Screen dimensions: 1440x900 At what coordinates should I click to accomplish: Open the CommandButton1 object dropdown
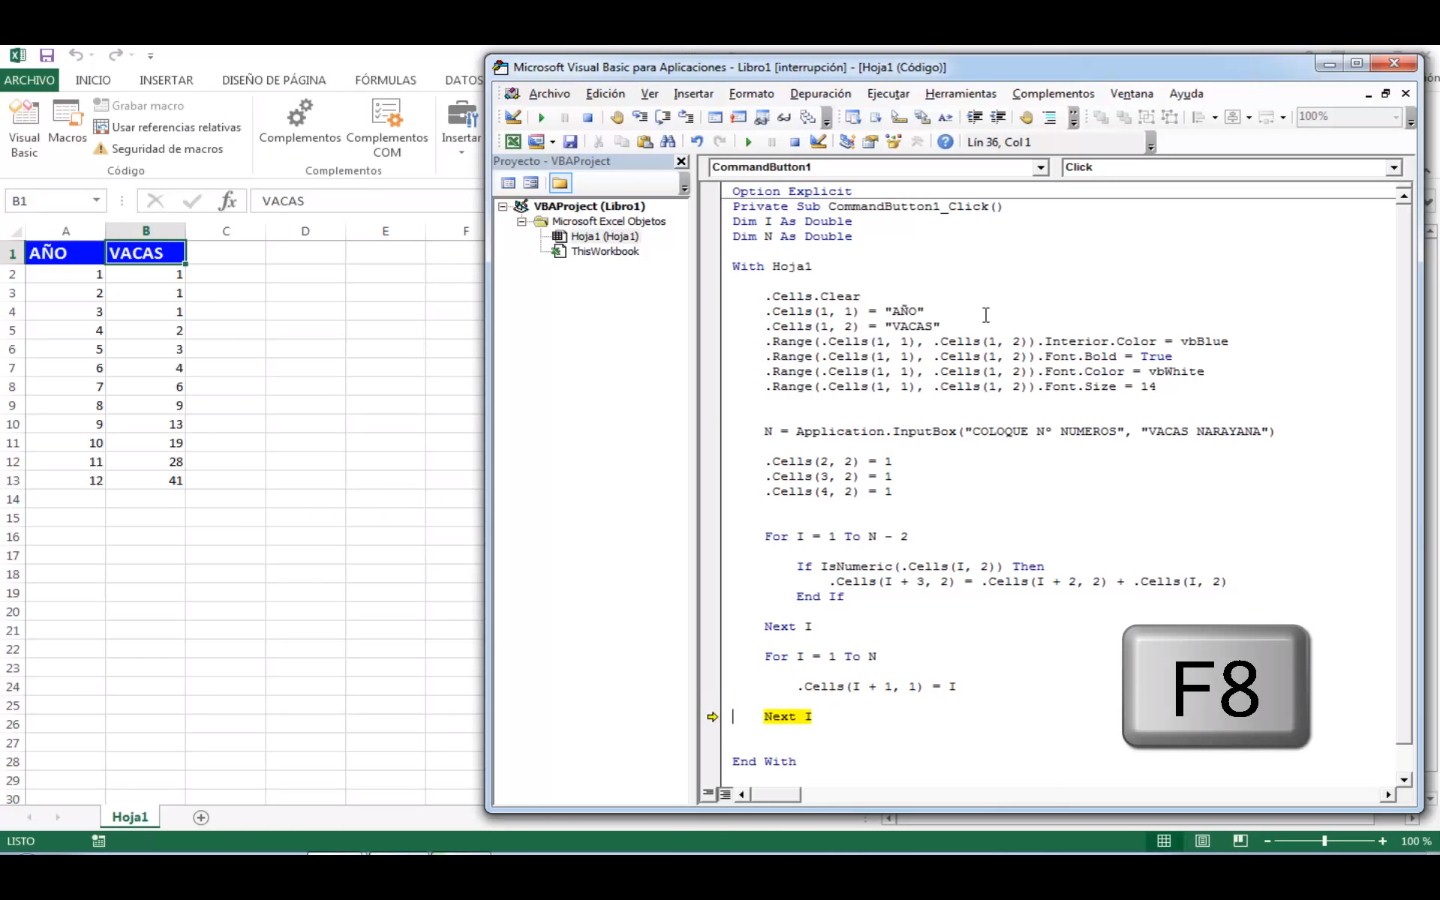click(1040, 168)
